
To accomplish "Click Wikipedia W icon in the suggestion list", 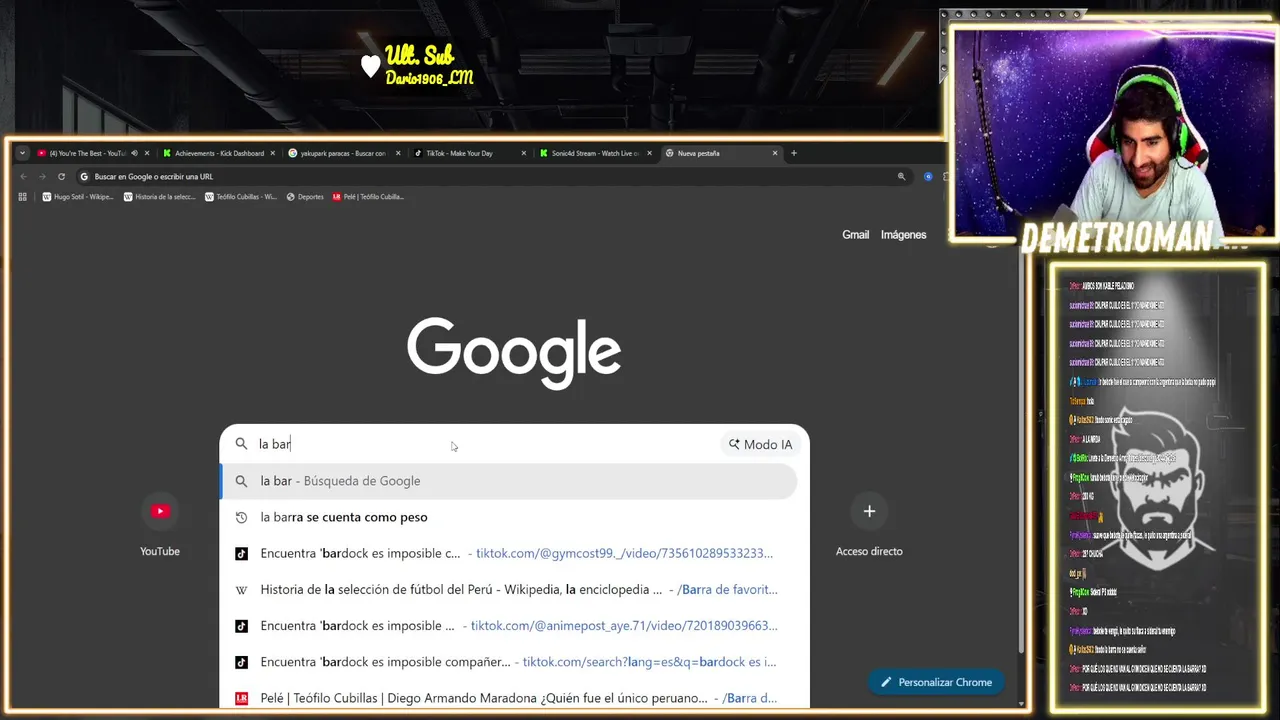I will point(241,590).
